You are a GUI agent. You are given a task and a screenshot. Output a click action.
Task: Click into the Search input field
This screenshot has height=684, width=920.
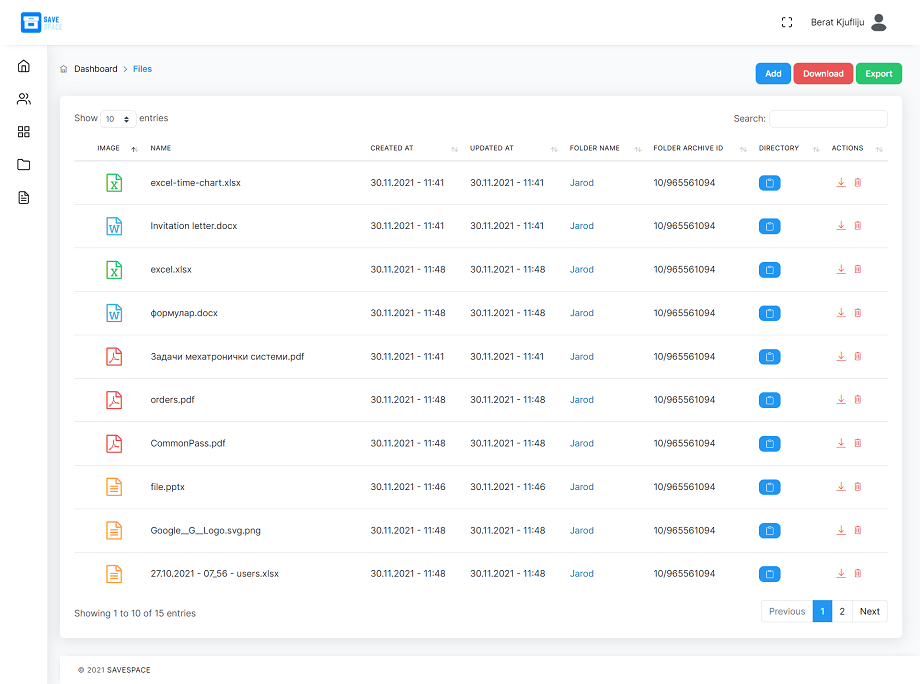827,119
